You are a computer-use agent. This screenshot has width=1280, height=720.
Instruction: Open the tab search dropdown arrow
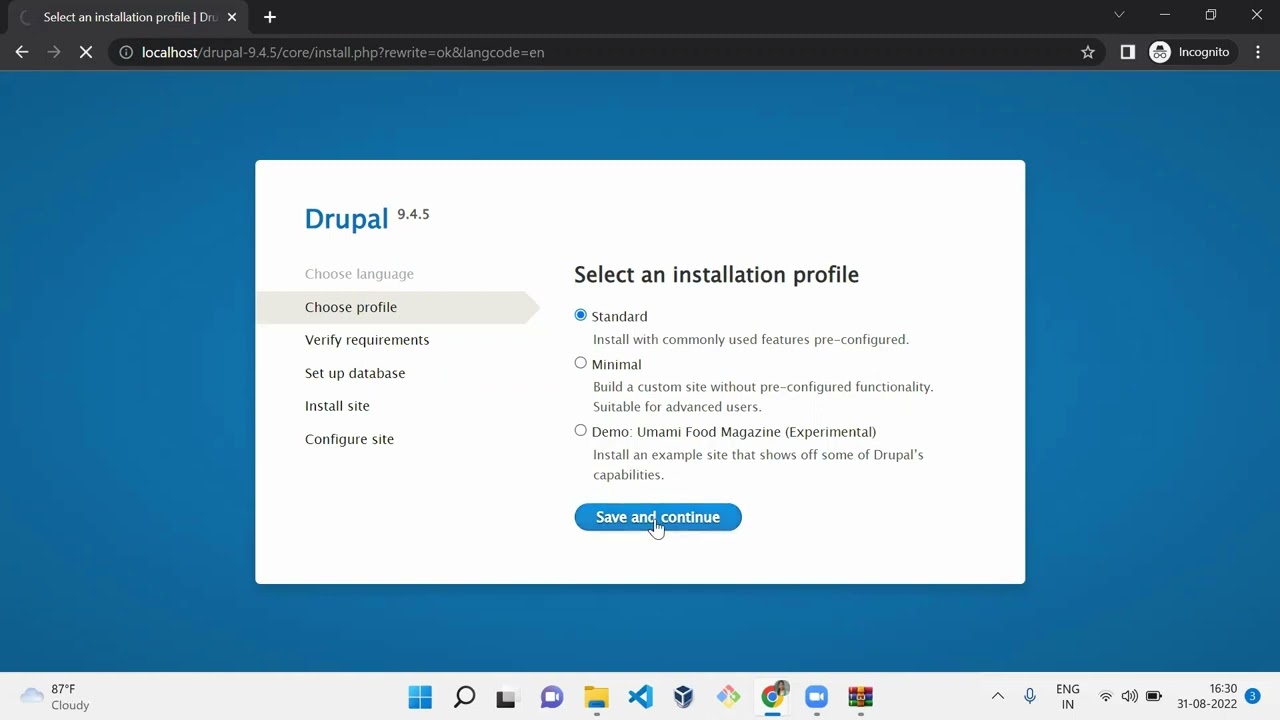(x=1119, y=14)
